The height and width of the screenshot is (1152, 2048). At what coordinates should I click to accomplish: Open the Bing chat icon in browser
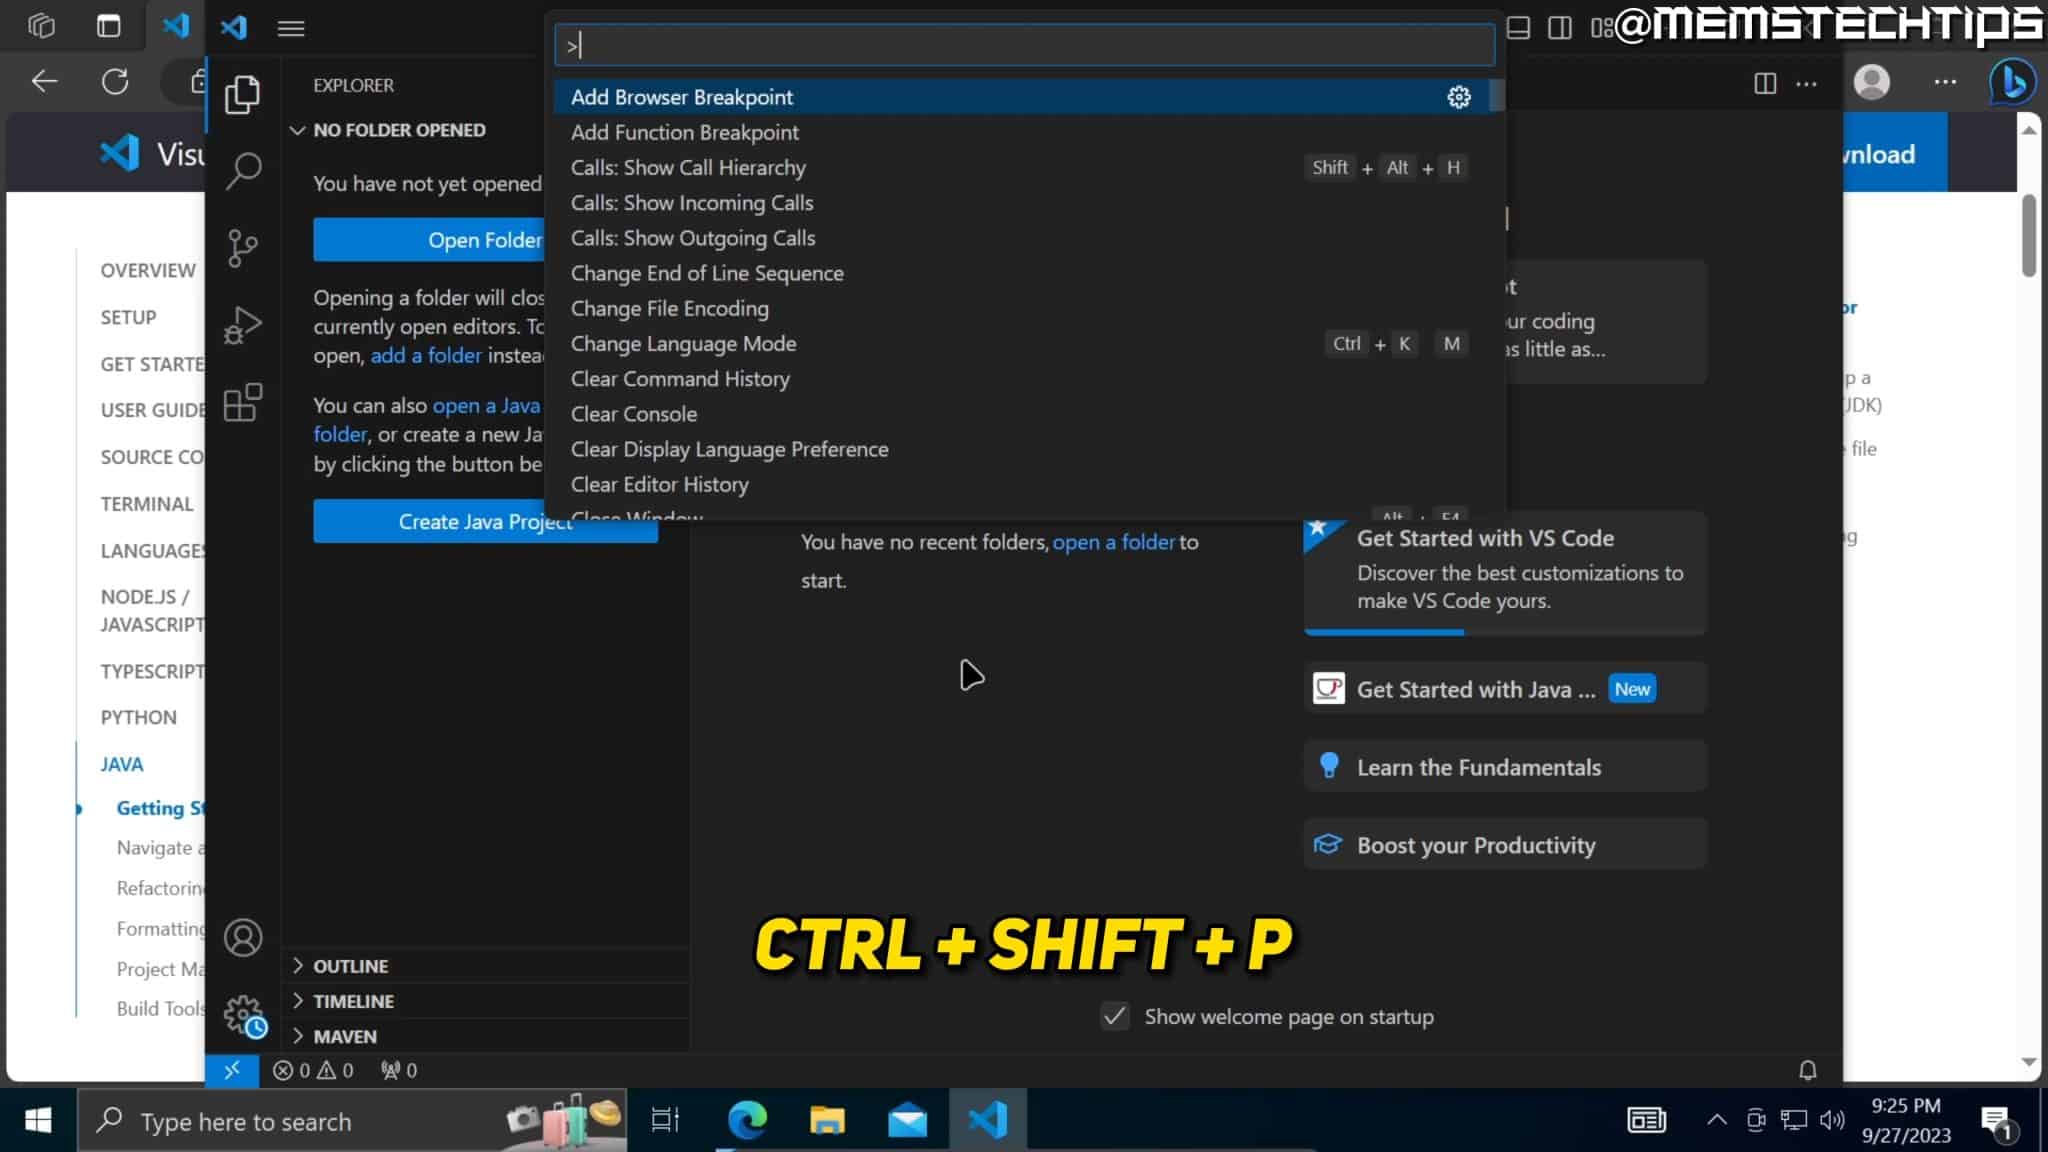coord(2012,81)
